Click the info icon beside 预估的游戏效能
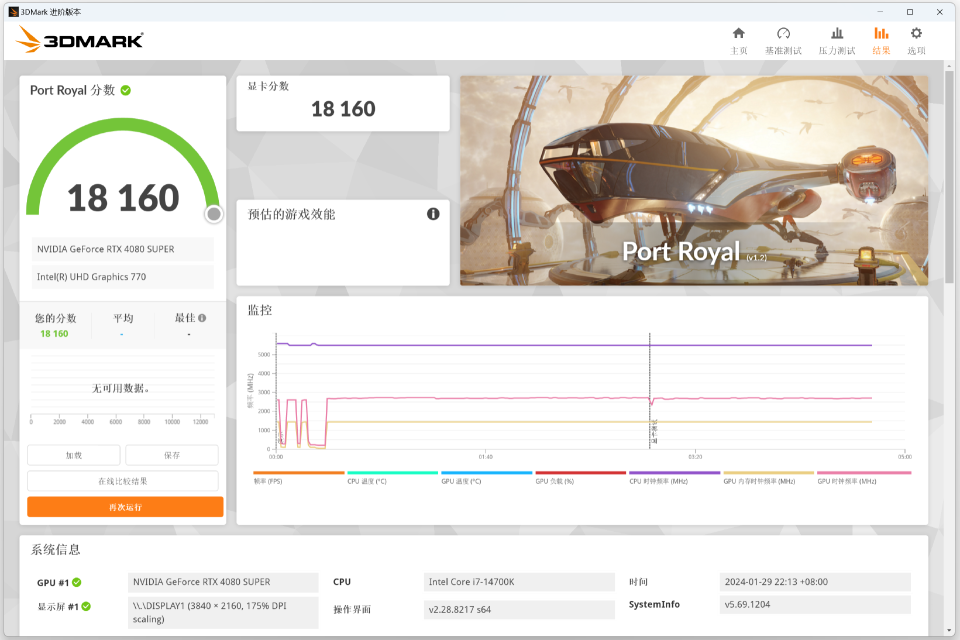 coord(433,214)
